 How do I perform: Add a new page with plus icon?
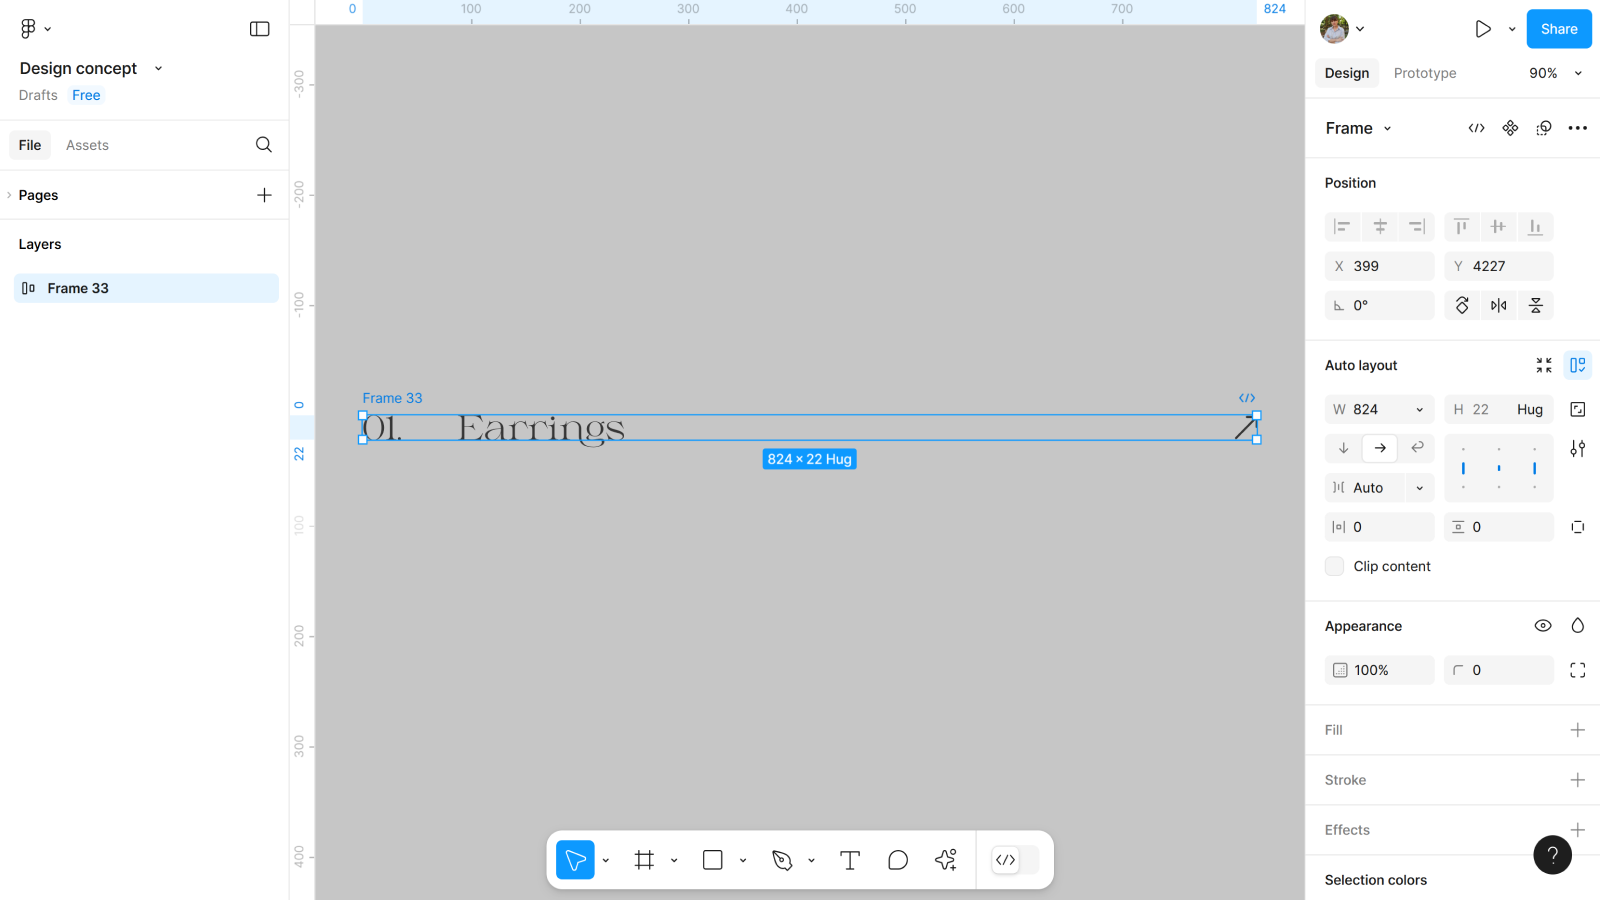tap(264, 195)
